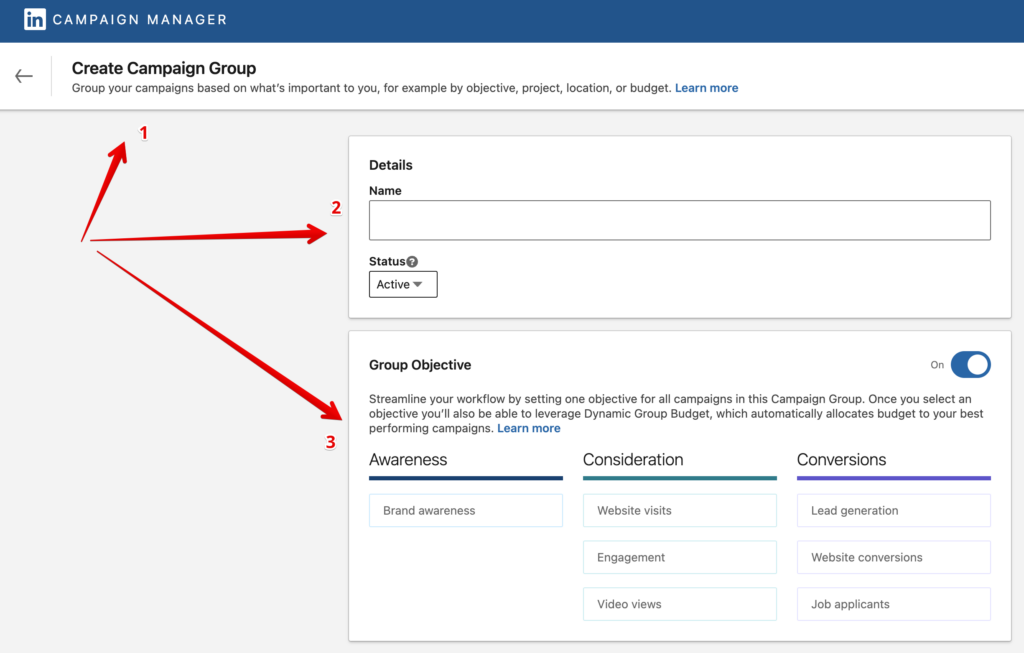Focus the campaign group Name field
1024x653 pixels.
point(679,220)
